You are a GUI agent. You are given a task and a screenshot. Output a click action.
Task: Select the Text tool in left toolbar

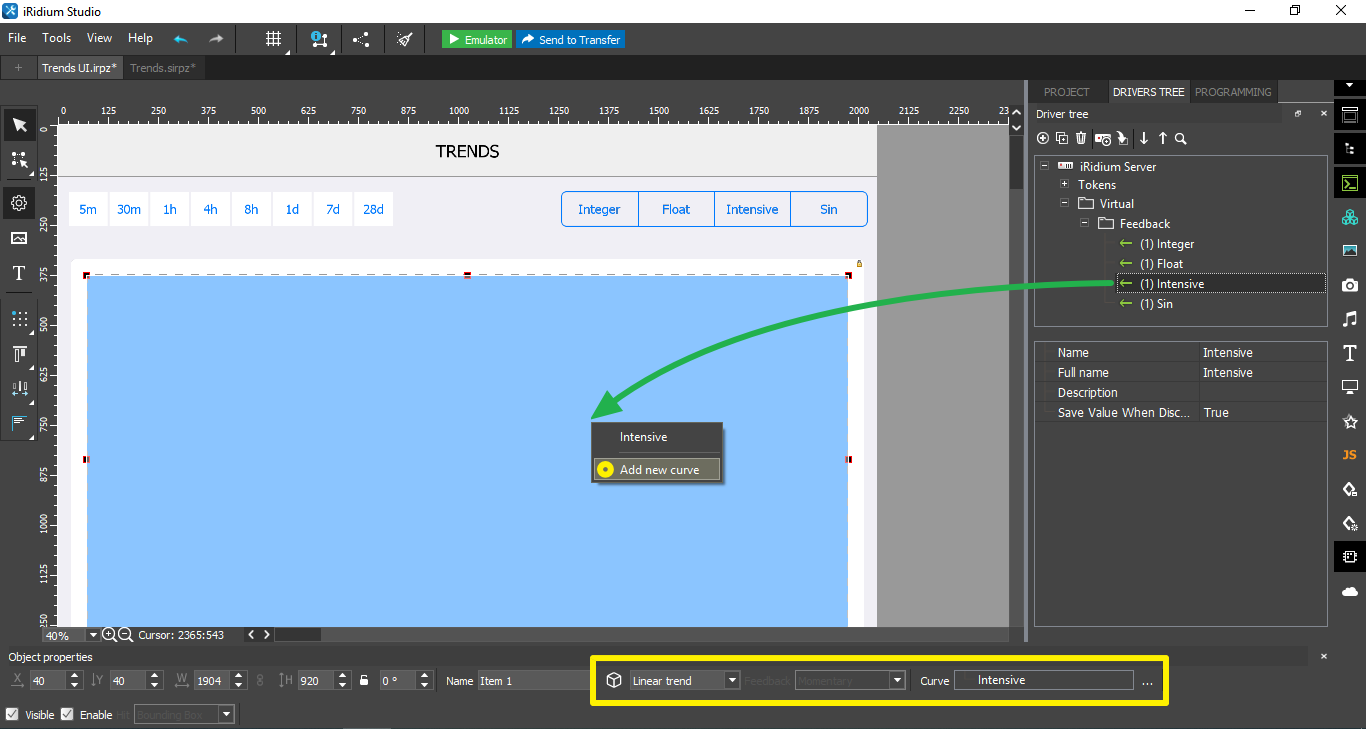(x=19, y=273)
